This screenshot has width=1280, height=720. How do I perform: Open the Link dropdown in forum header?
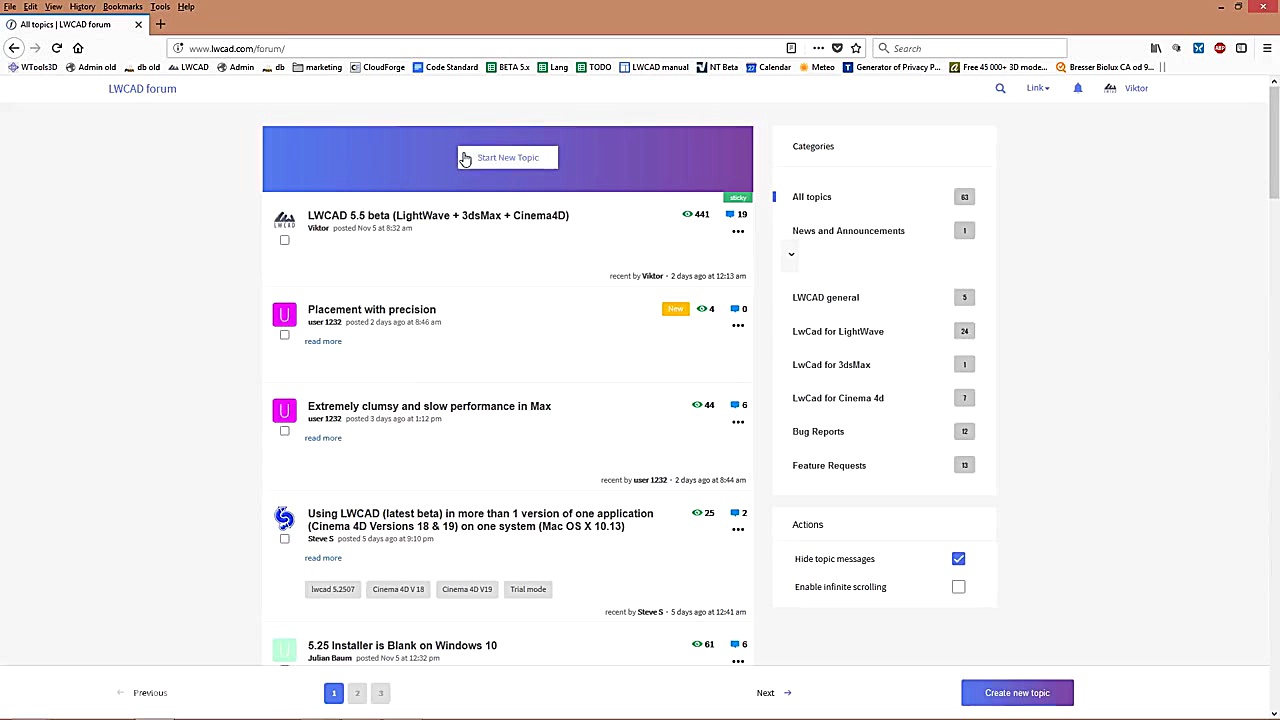click(x=1037, y=88)
